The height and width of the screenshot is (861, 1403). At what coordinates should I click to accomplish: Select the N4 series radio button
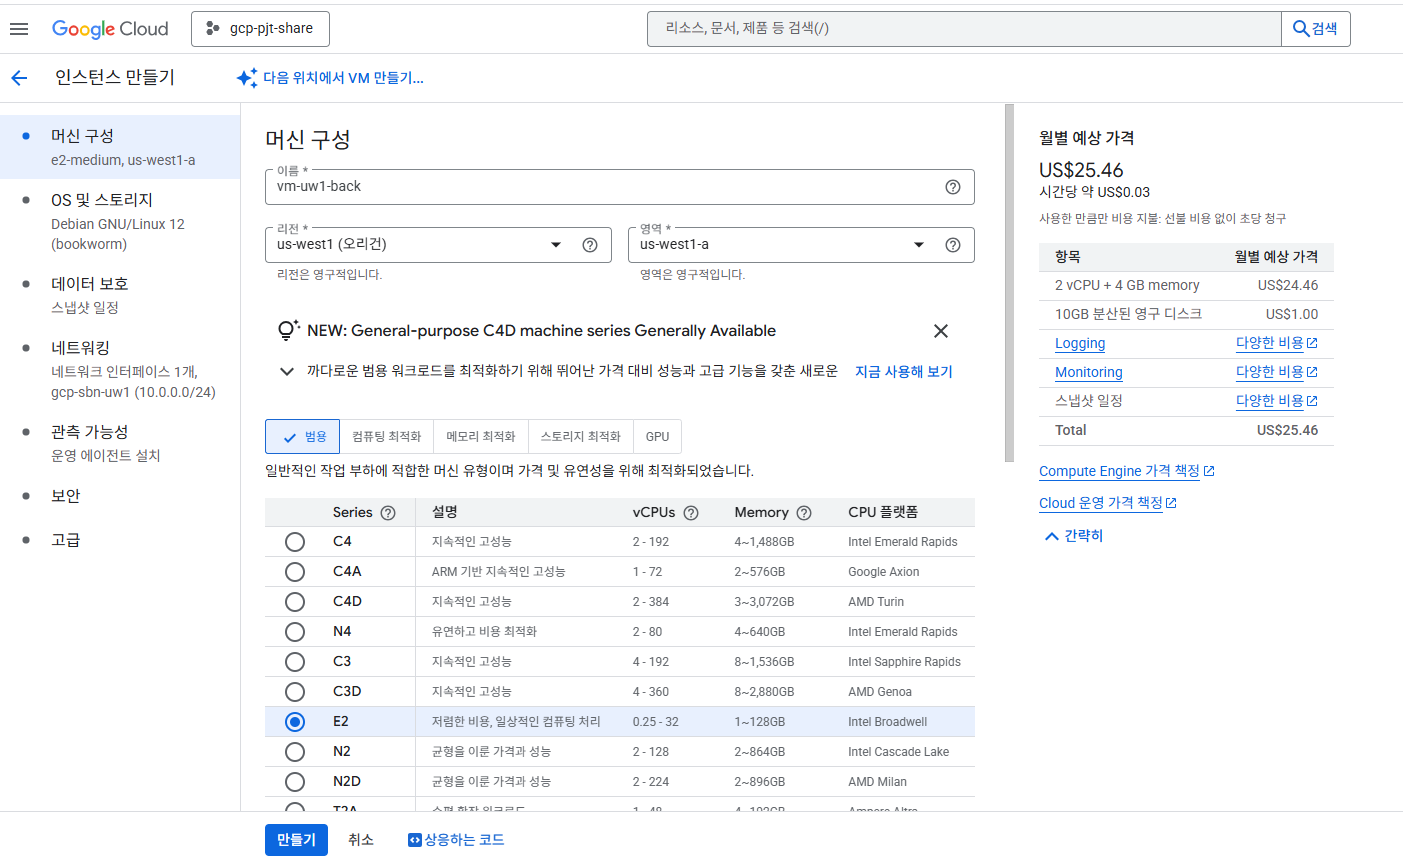pyautogui.click(x=295, y=632)
